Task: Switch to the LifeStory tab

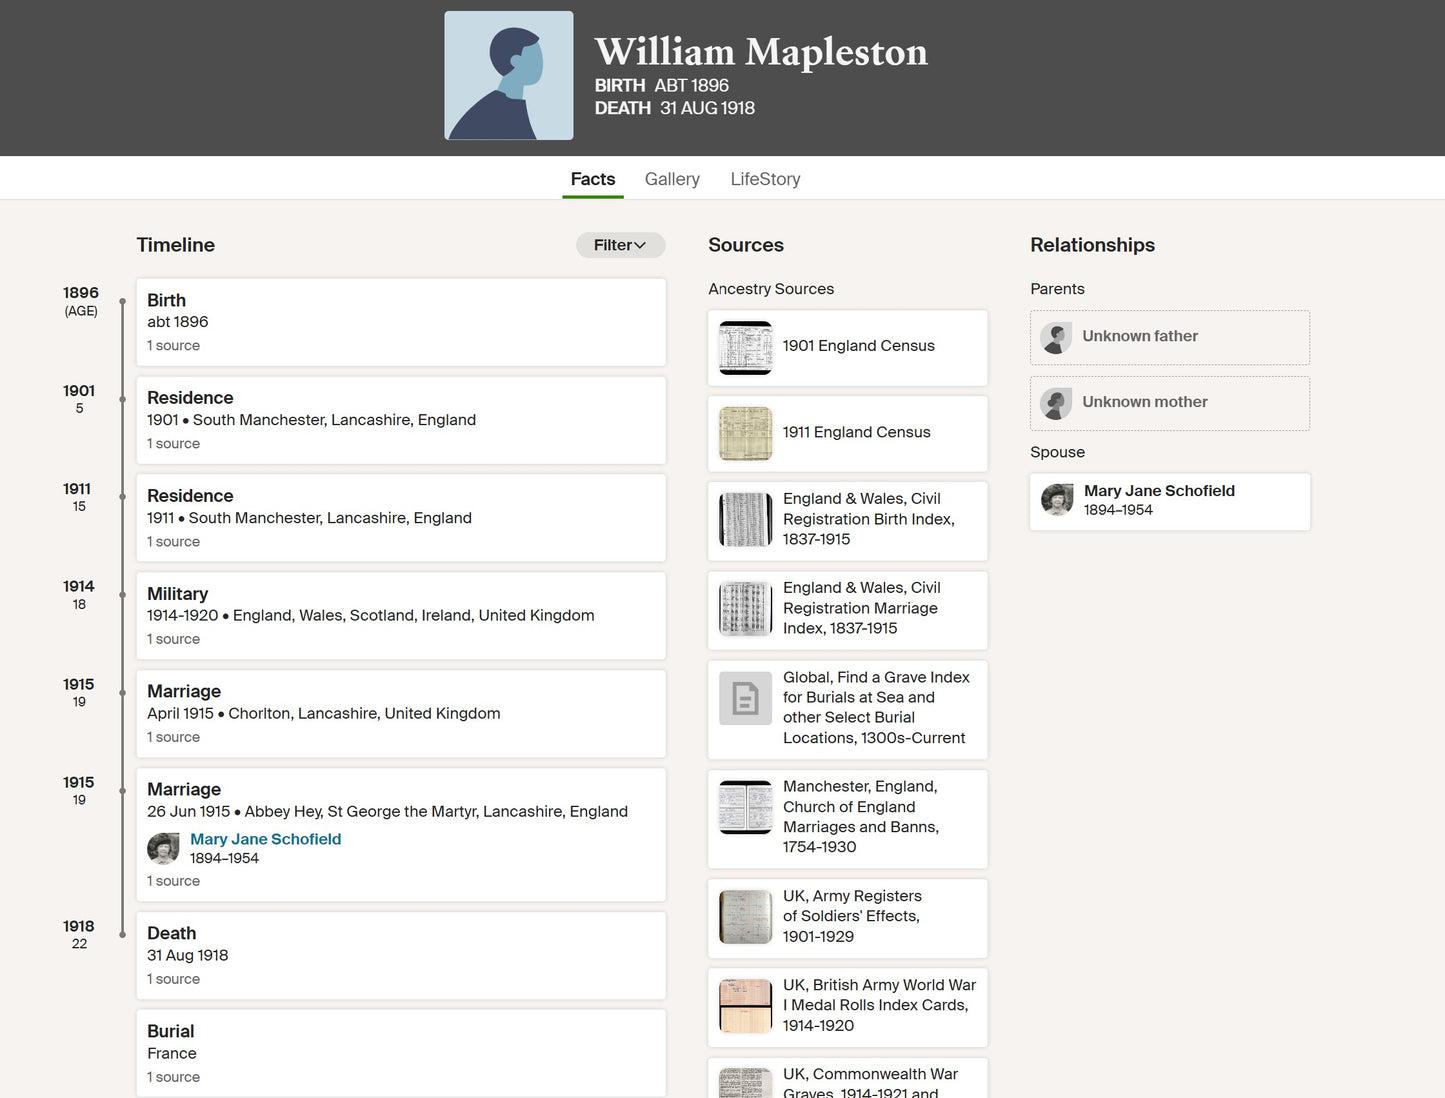Action: (x=765, y=179)
